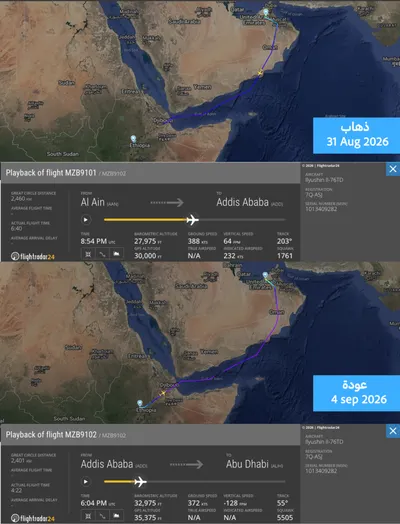Click the "4 sep 2026" date label
This screenshot has width=400, height=524.
(359, 399)
